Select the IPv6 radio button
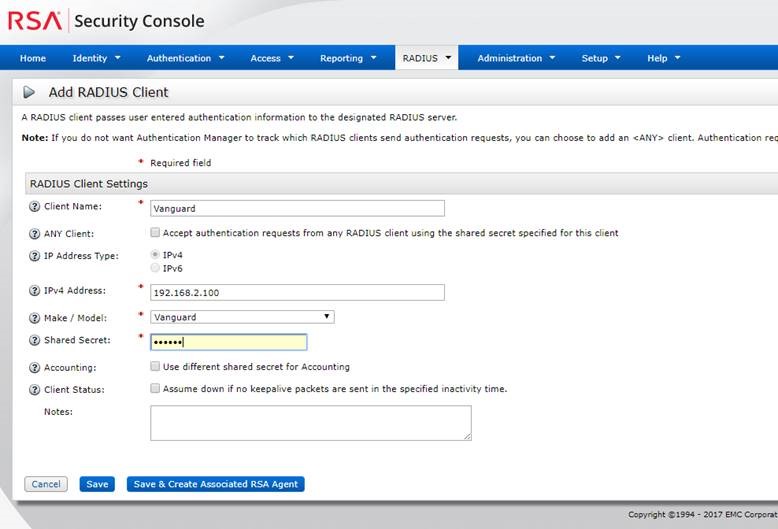 [x=155, y=268]
